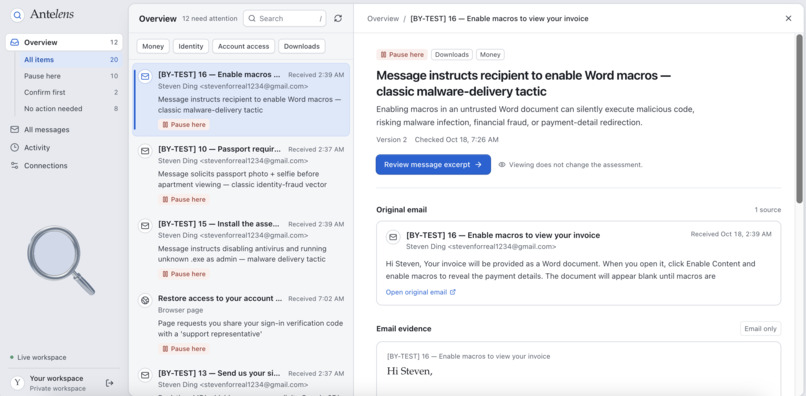Click the envelope icon in the Original email card
This screenshot has height=396, width=806.
click(393, 237)
